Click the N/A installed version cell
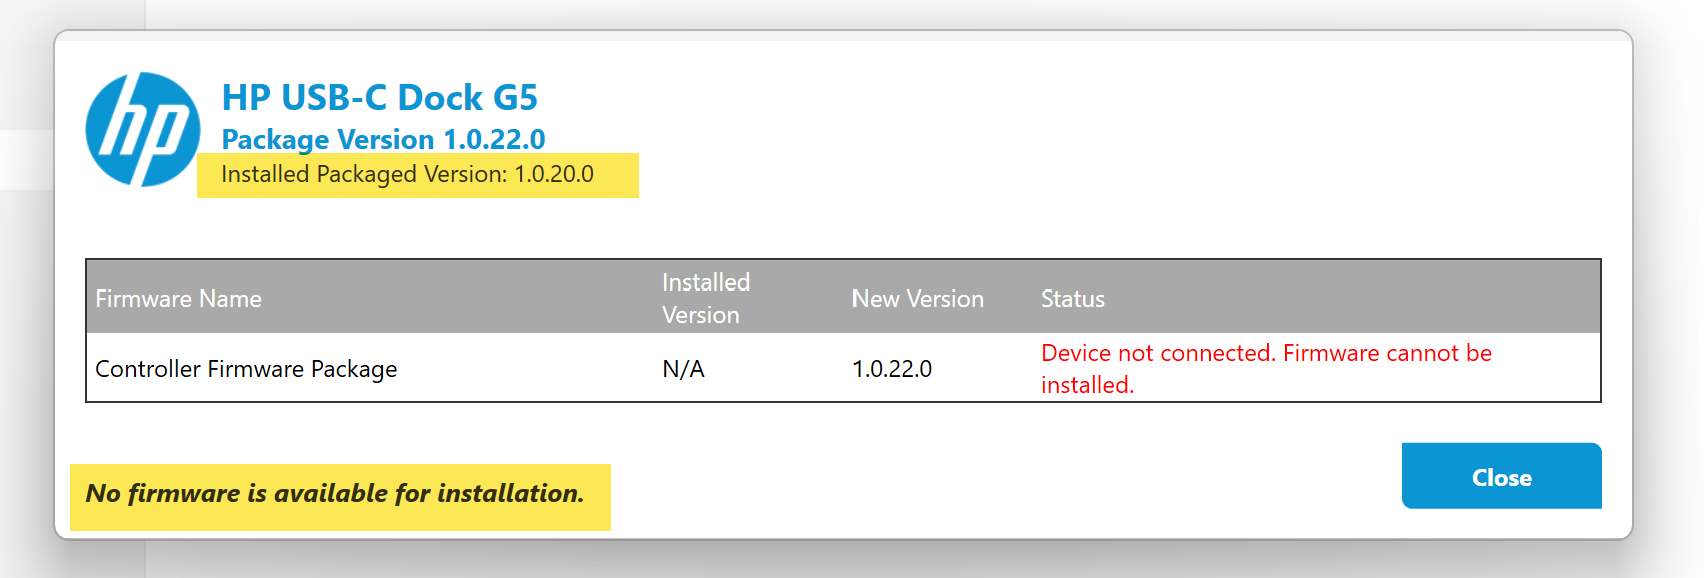Screen dimensions: 1704x578 (x=683, y=369)
